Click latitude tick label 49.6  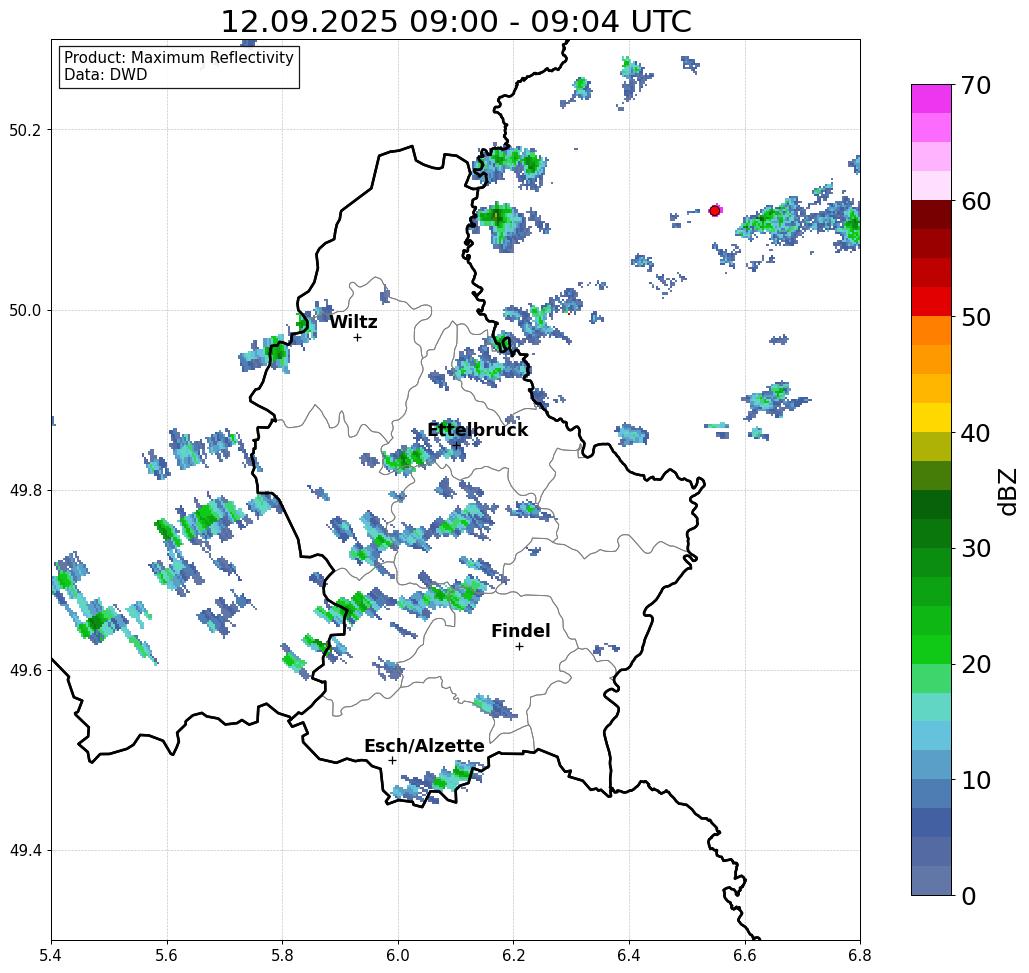coord(25,671)
